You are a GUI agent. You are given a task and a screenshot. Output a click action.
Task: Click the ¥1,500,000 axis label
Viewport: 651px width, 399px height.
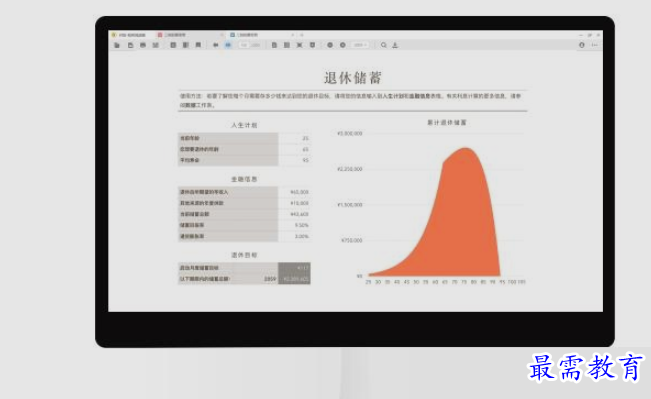coord(350,205)
